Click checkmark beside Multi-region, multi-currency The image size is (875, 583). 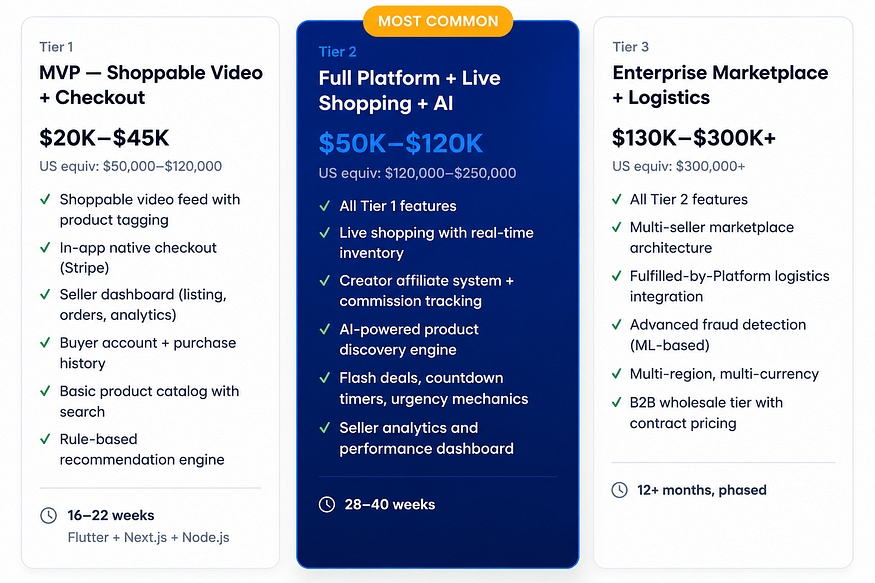coord(617,373)
